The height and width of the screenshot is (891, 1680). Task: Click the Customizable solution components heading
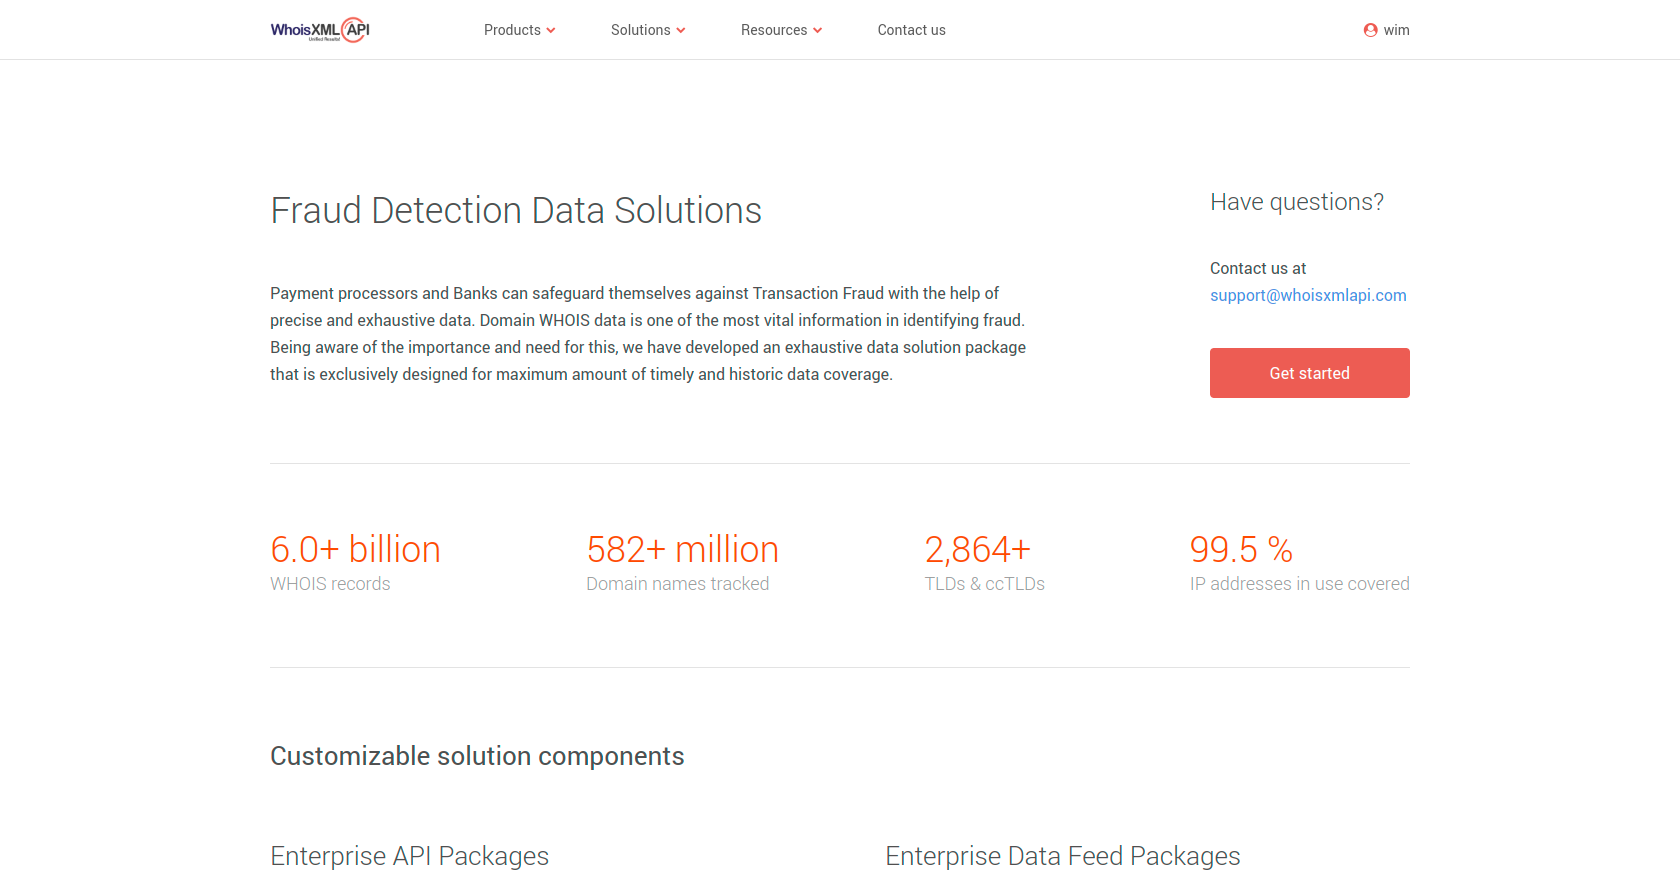tap(477, 756)
